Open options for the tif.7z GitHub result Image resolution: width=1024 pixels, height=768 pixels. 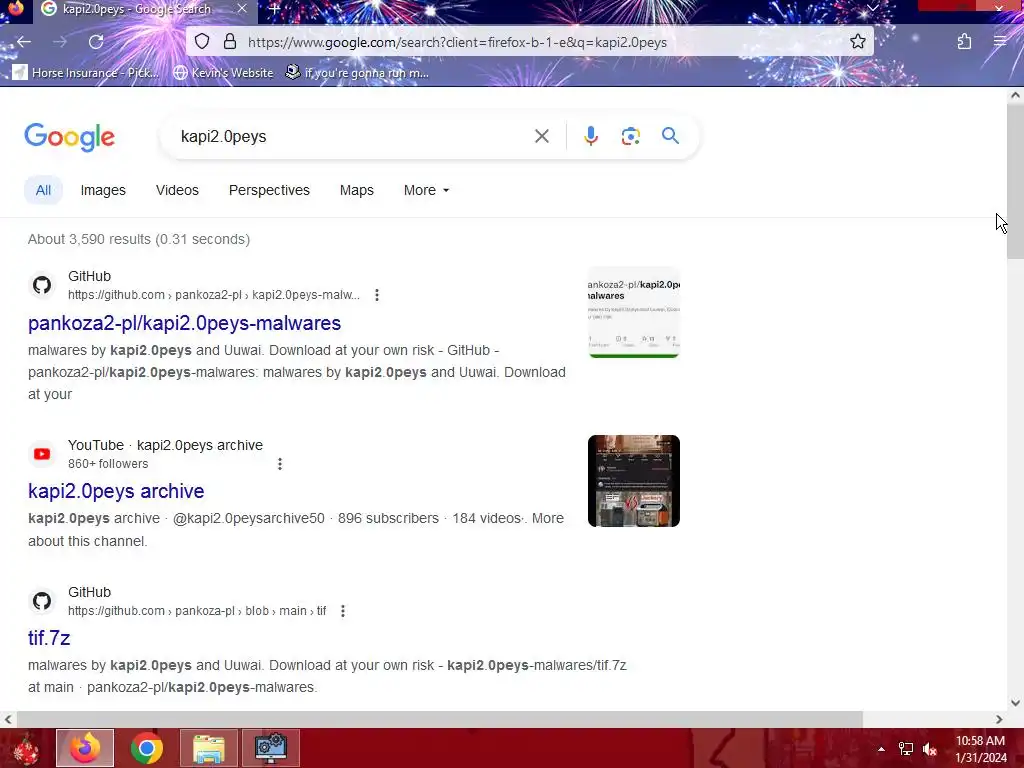(x=343, y=611)
